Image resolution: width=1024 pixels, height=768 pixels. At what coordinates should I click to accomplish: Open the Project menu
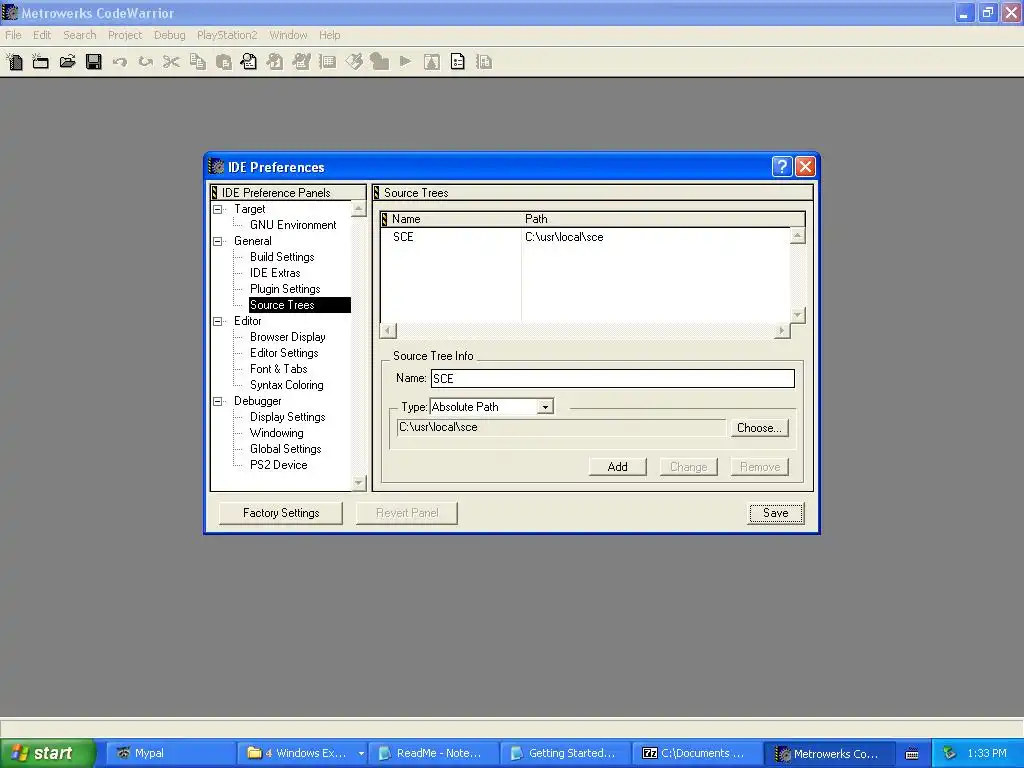point(125,35)
